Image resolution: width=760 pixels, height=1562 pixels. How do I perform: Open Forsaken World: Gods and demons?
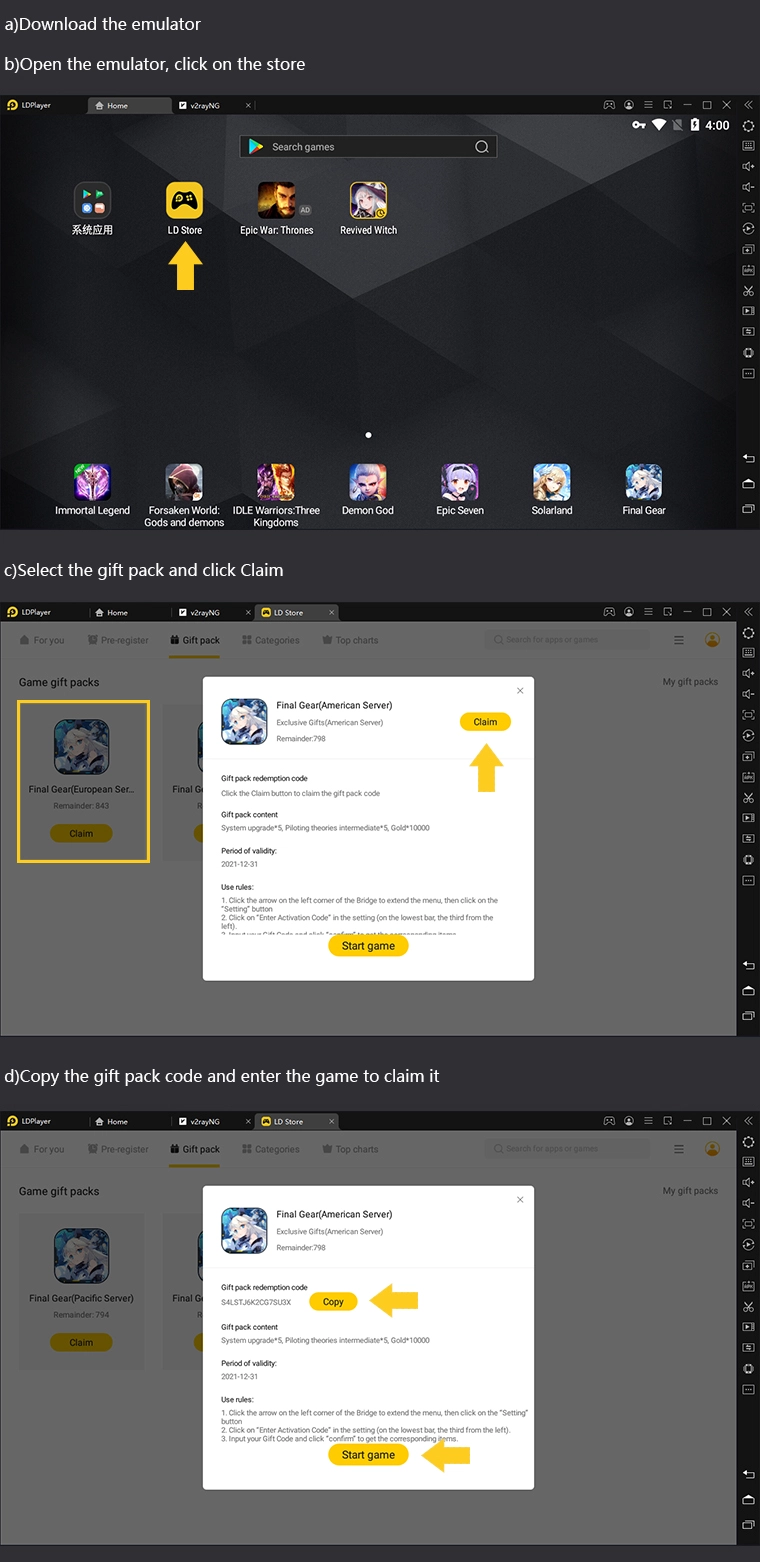tap(184, 482)
